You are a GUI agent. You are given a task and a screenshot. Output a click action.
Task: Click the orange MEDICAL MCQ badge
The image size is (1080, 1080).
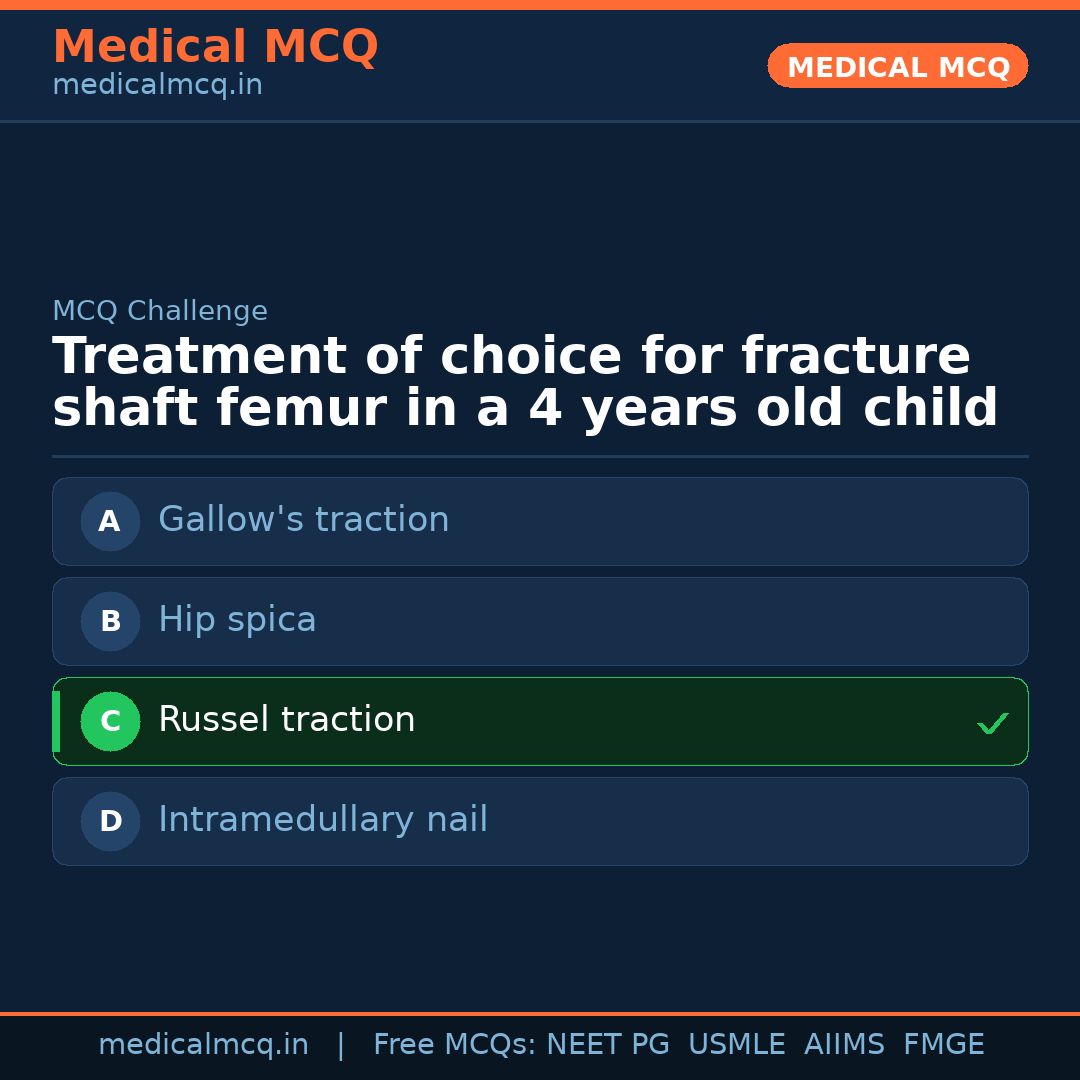(x=897, y=66)
